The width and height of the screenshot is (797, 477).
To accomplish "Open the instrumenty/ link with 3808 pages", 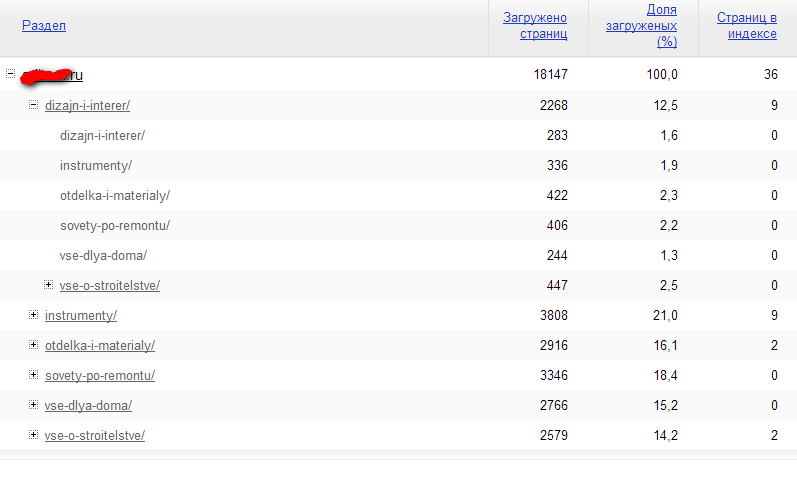I will pos(81,316).
